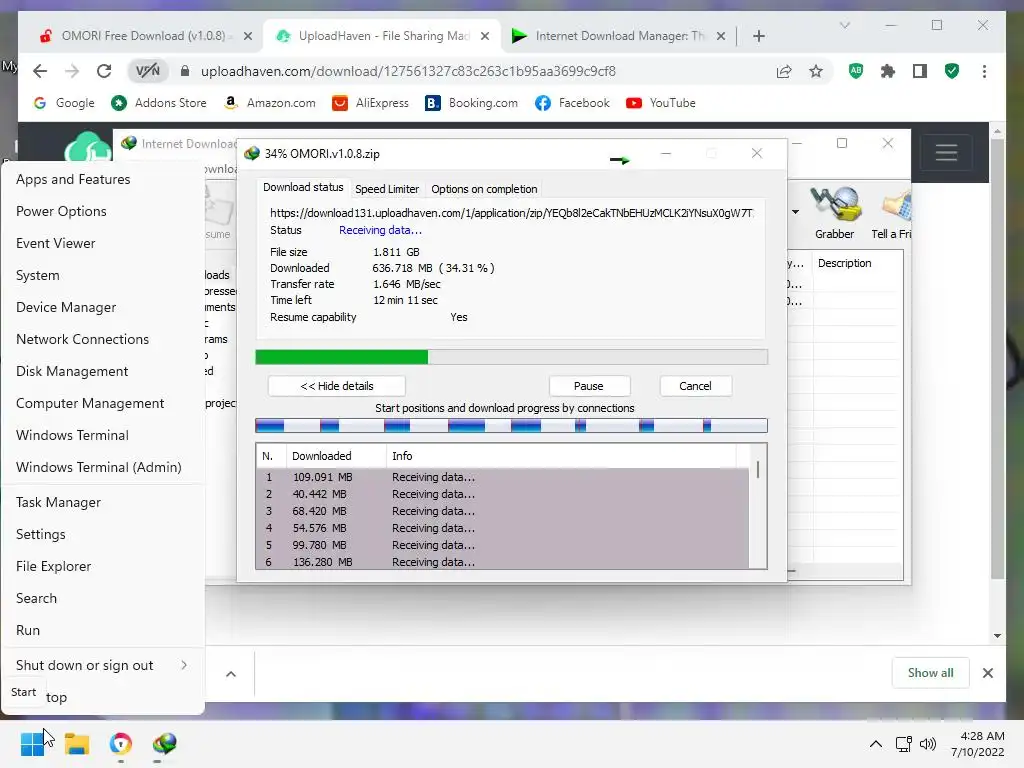
Task: Expand the download item chevron
Action: pos(231,674)
